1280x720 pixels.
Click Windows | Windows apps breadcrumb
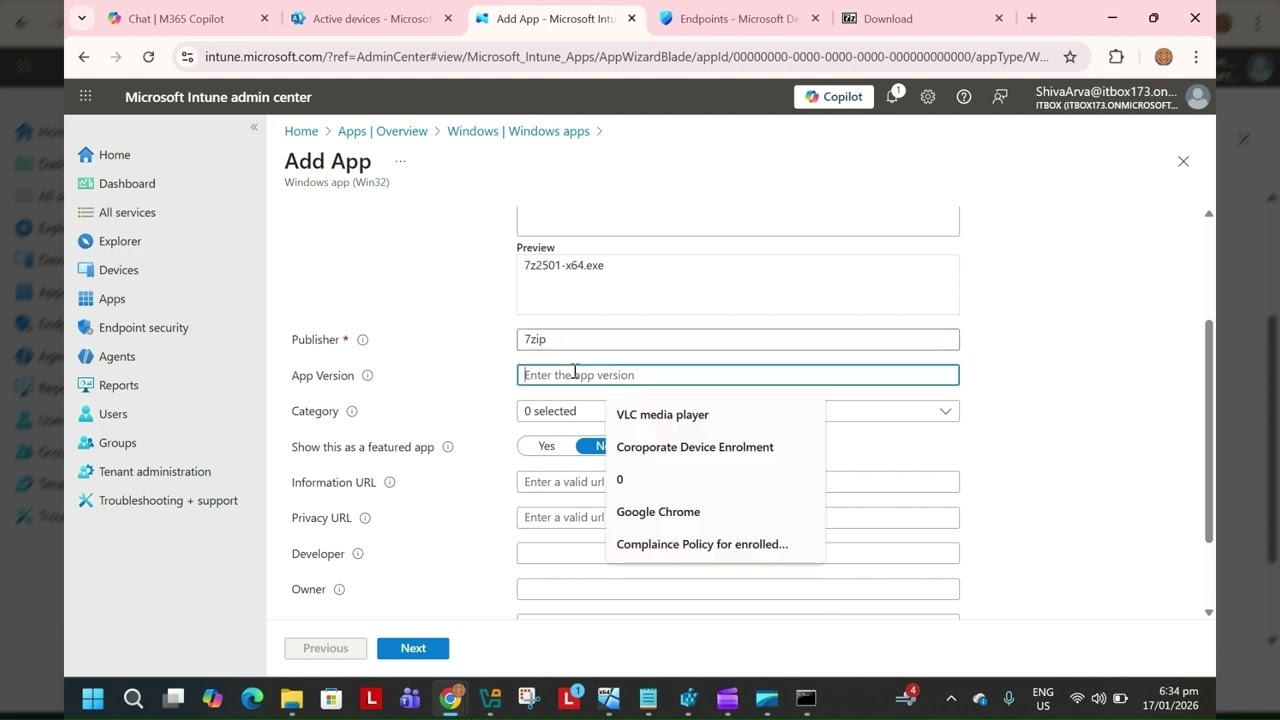click(x=518, y=131)
